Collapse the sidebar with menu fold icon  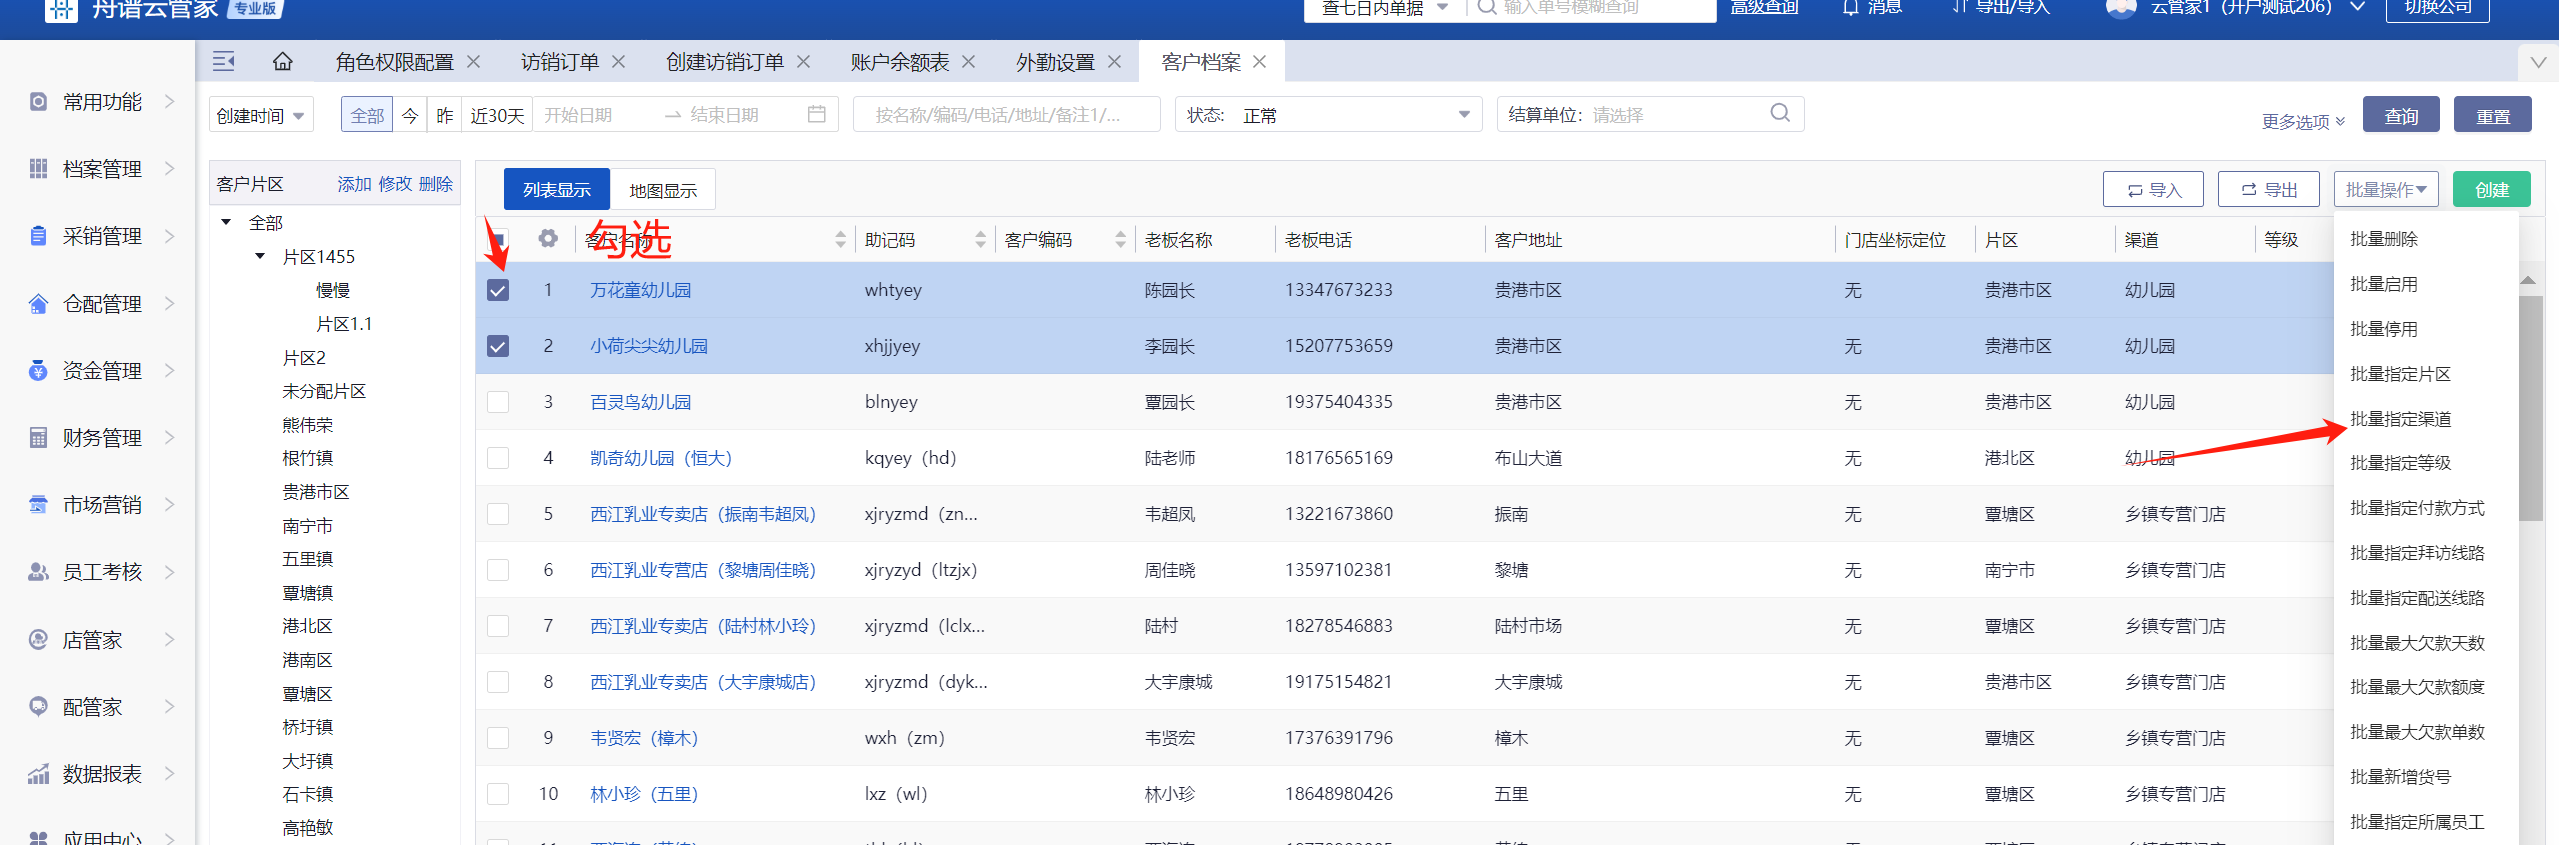click(224, 62)
